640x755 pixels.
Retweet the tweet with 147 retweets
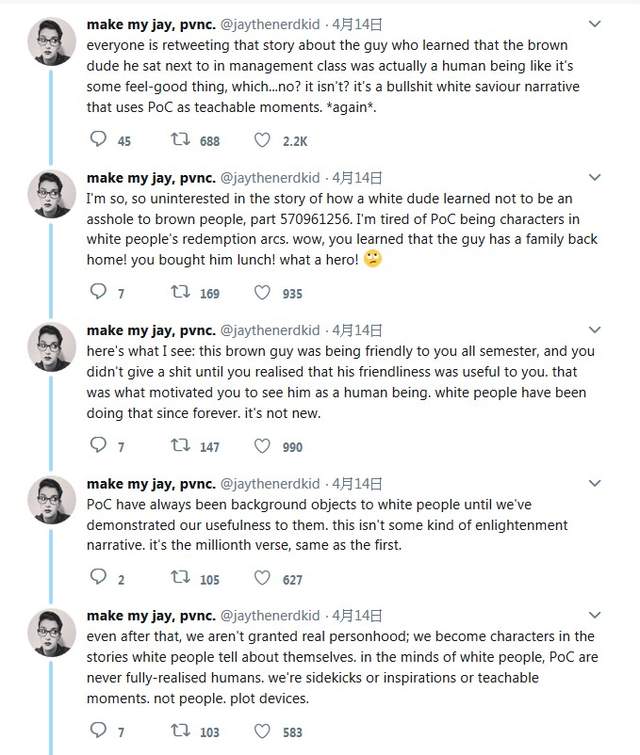(x=182, y=446)
